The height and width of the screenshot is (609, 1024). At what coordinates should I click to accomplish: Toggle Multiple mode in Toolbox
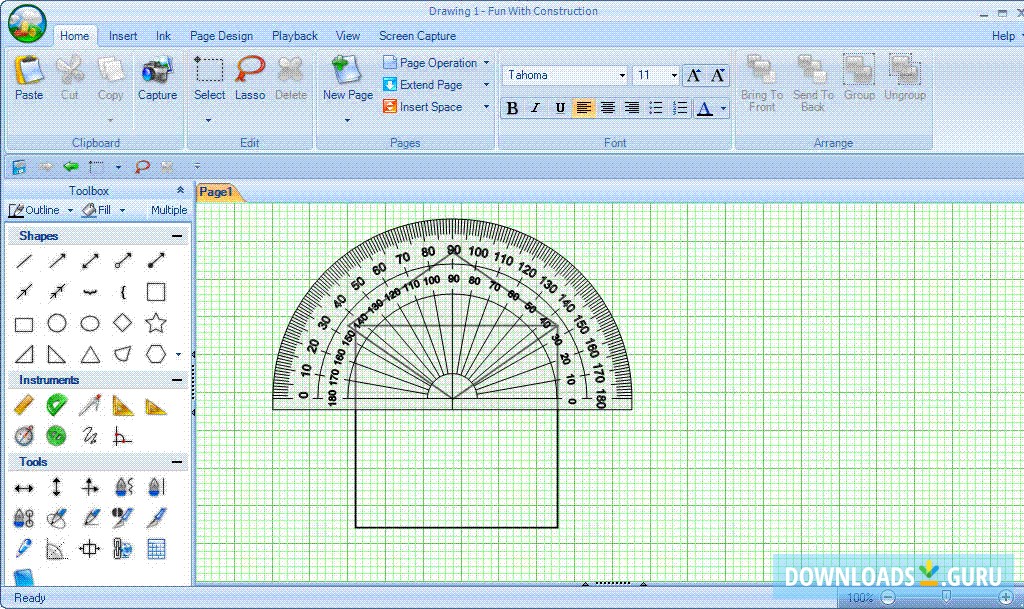click(168, 210)
